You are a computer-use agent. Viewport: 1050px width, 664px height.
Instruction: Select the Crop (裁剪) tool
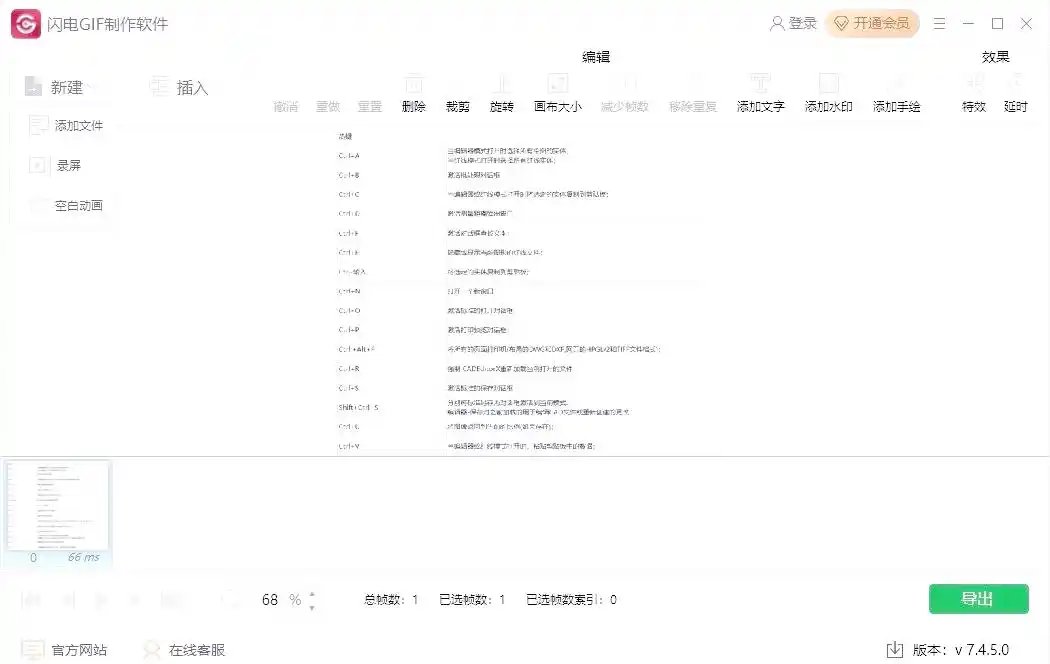pos(457,94)
